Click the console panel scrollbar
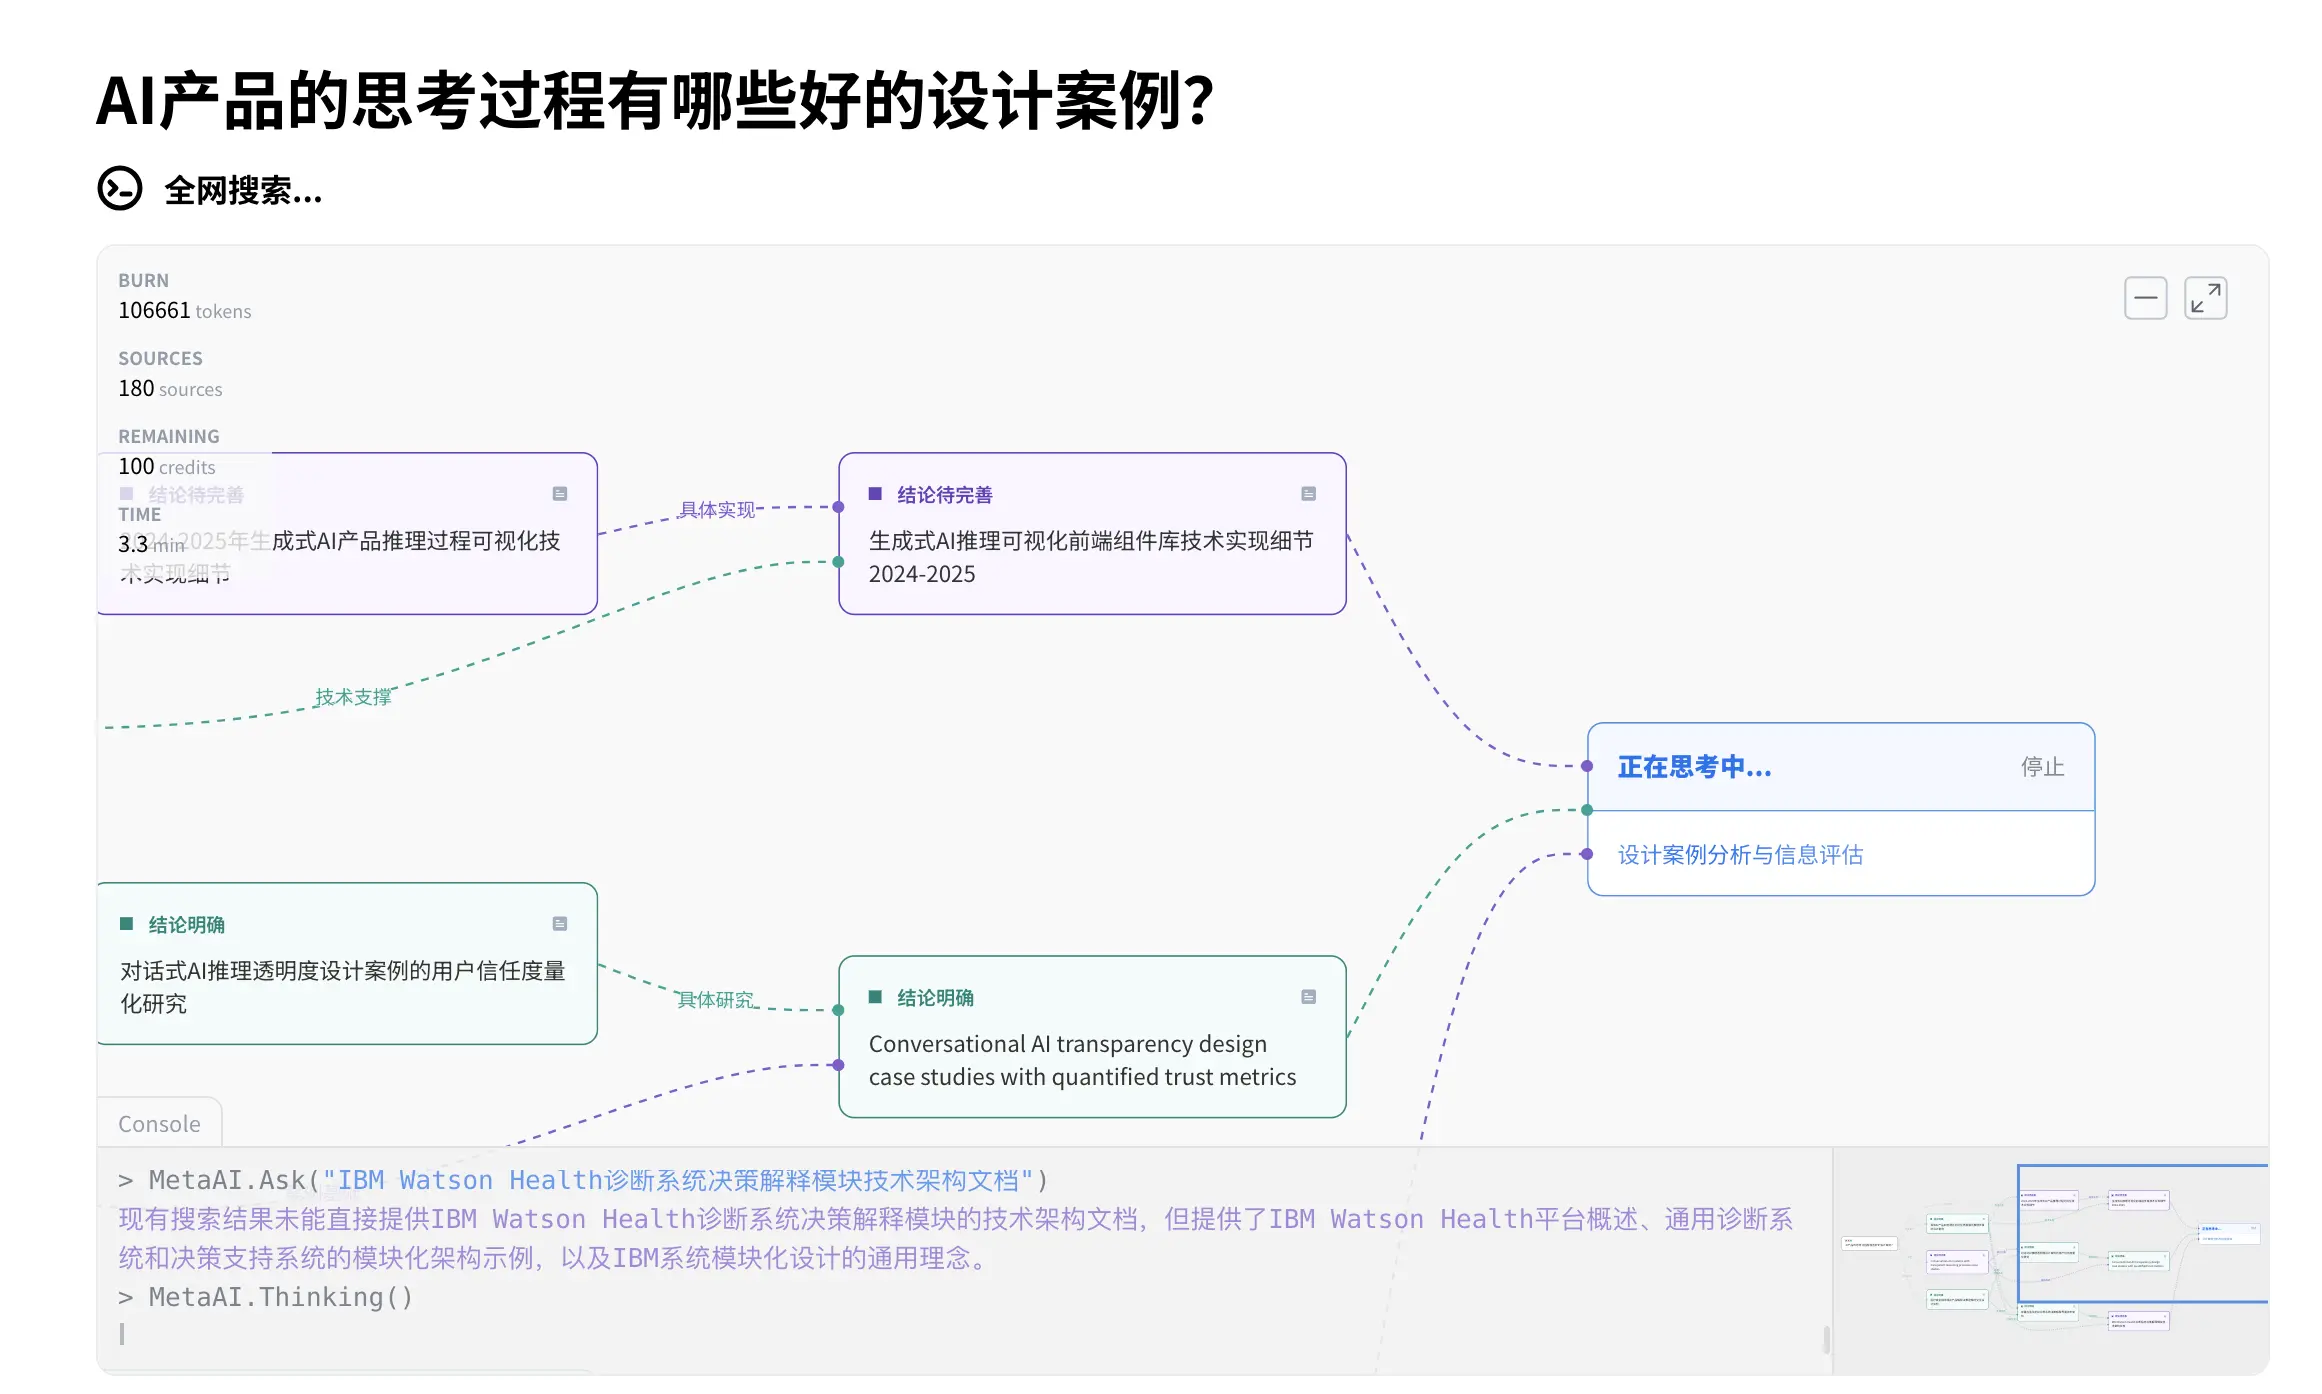This screenshot has height=1394, width=2322. click(x=1826, y=1338)
